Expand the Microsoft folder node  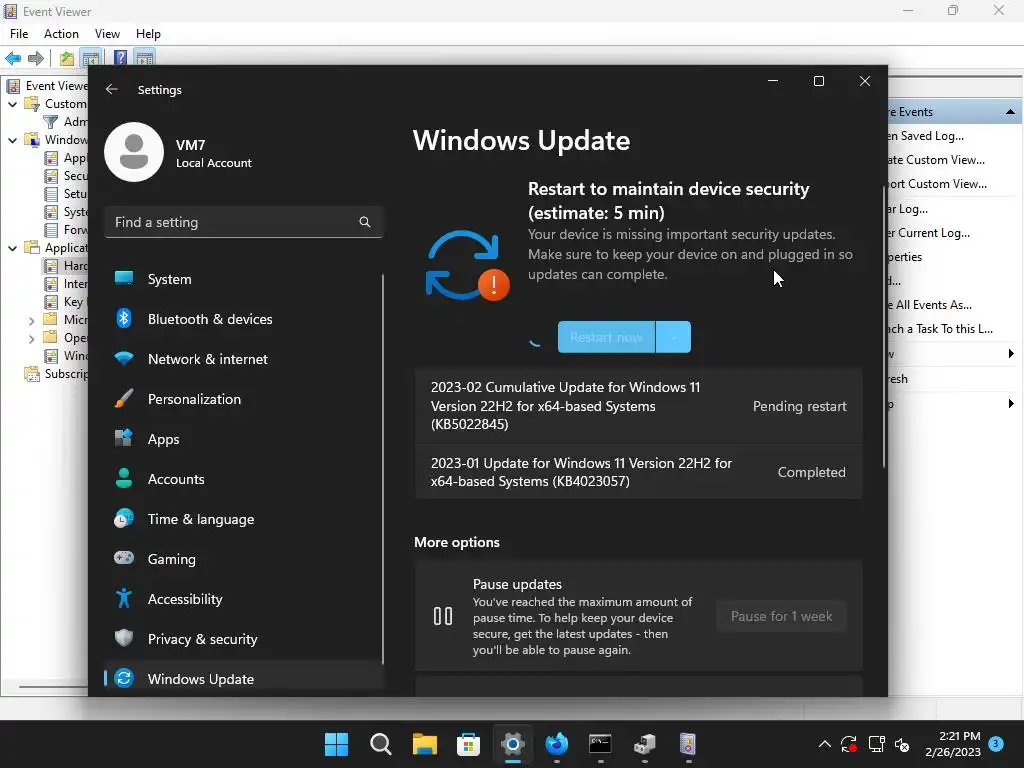(x=31, y=321)
